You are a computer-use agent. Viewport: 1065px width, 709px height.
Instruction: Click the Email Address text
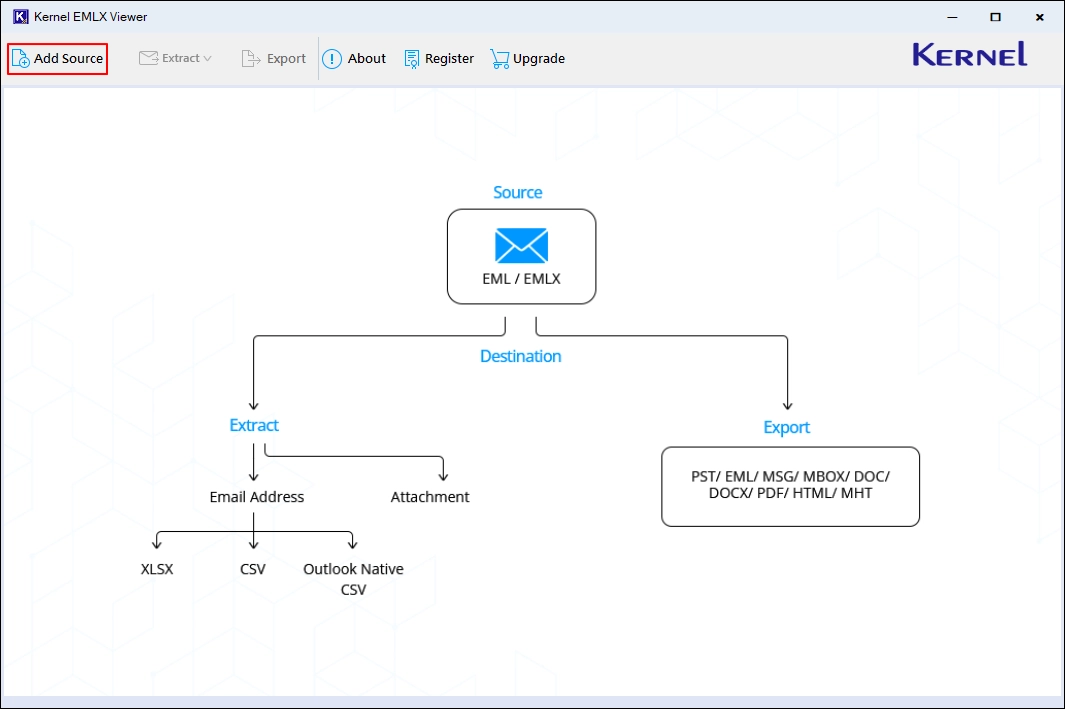pyautogui.click(x=257, y=497)
